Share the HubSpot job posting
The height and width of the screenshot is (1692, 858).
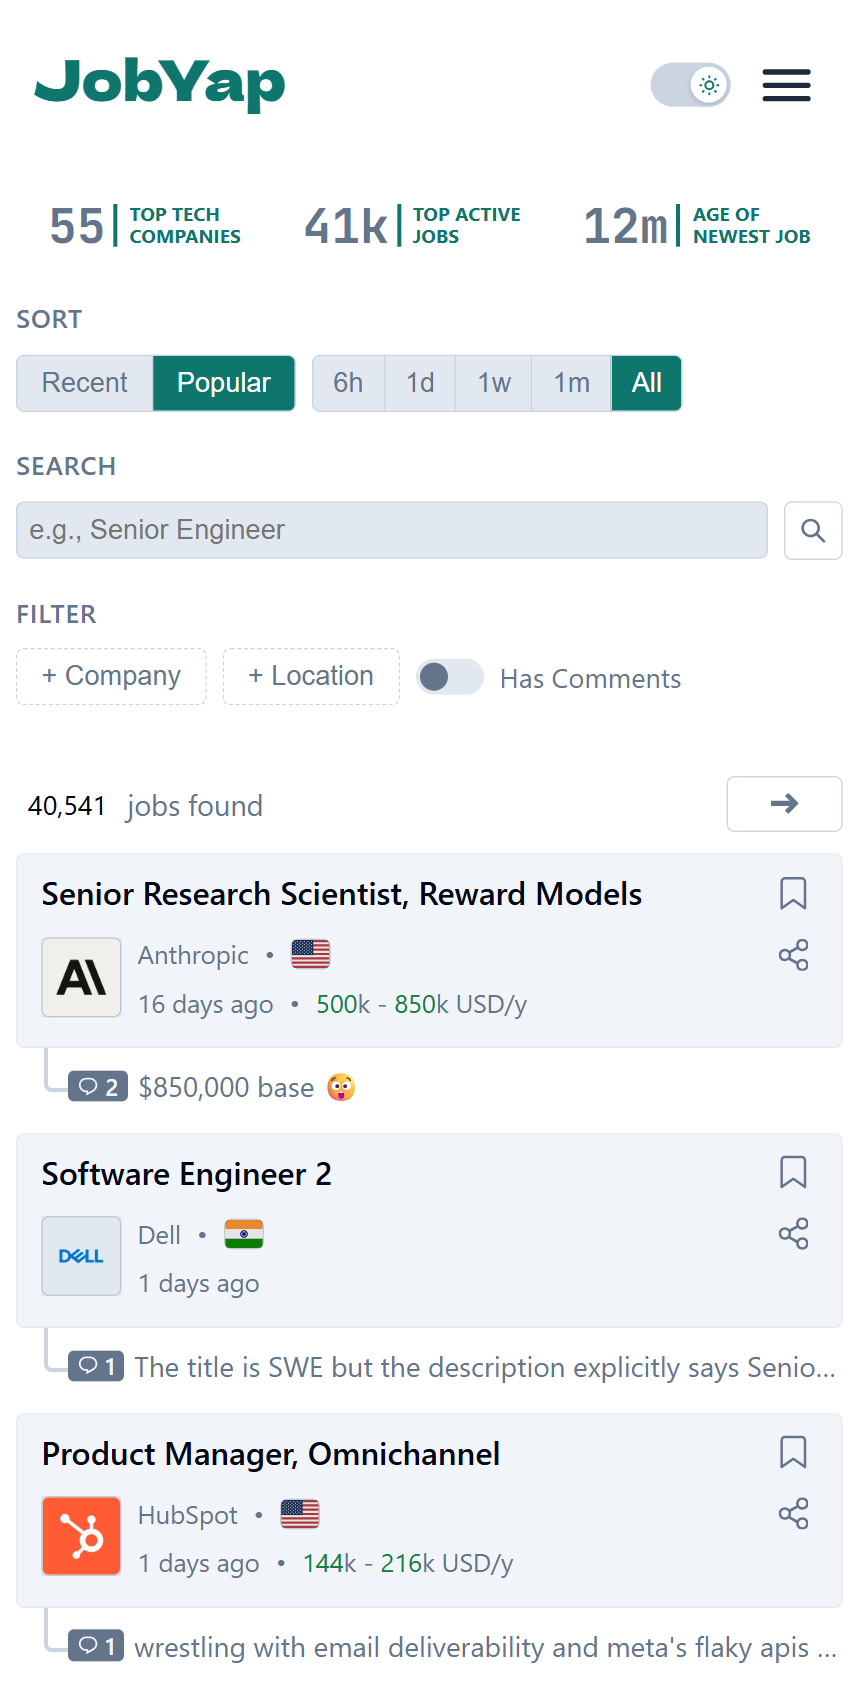(x=793, y=1514)
